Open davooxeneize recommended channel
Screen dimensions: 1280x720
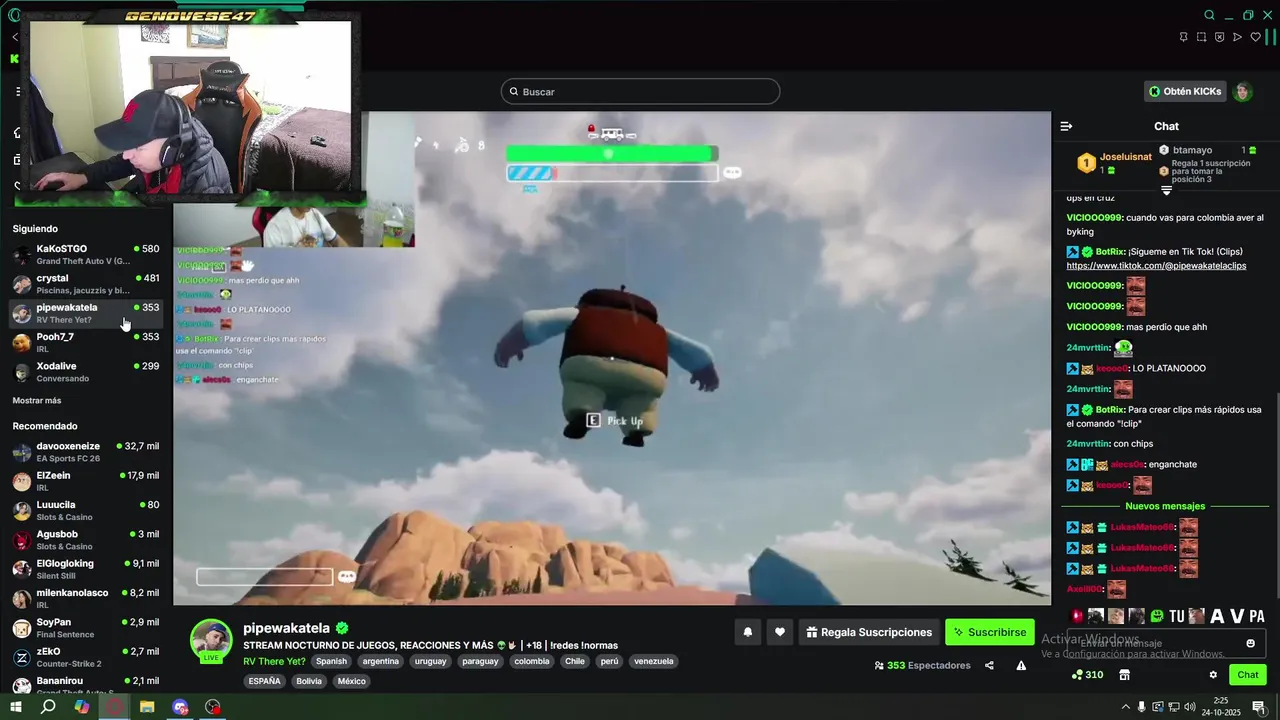point(85,452)
